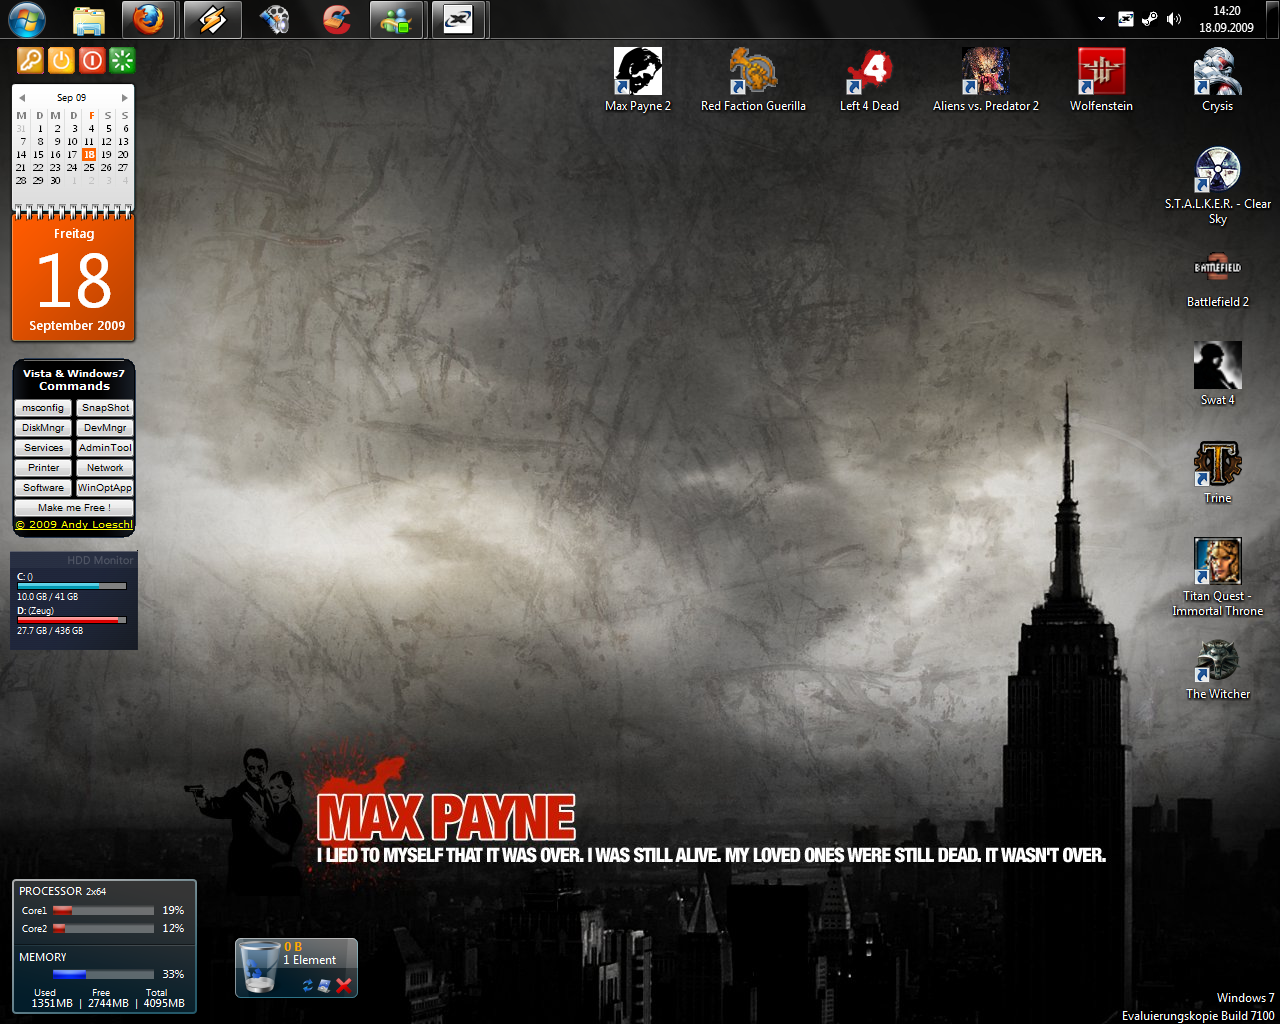Image resolution: width=1280 pixels, height=1024 pixels.
Task: Switch to the Winamp taskbar button
Action: 212,19
